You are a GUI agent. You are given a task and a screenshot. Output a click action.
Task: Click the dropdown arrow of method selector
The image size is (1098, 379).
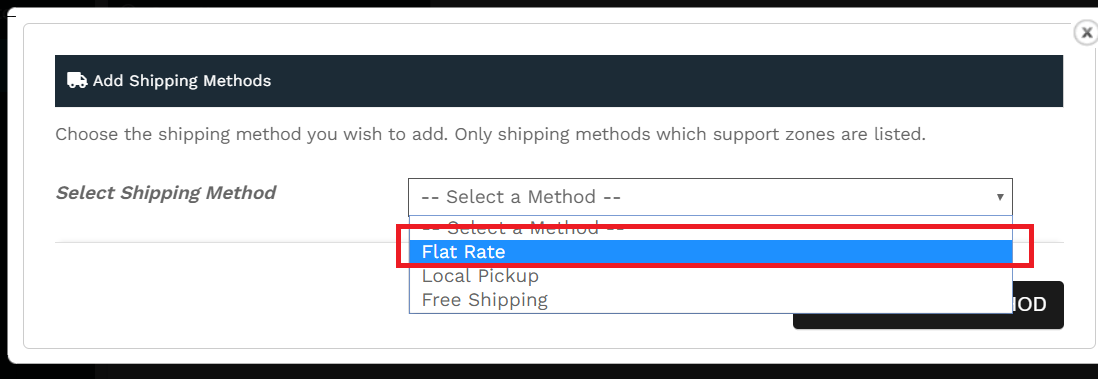click(x=1001, y=197)
